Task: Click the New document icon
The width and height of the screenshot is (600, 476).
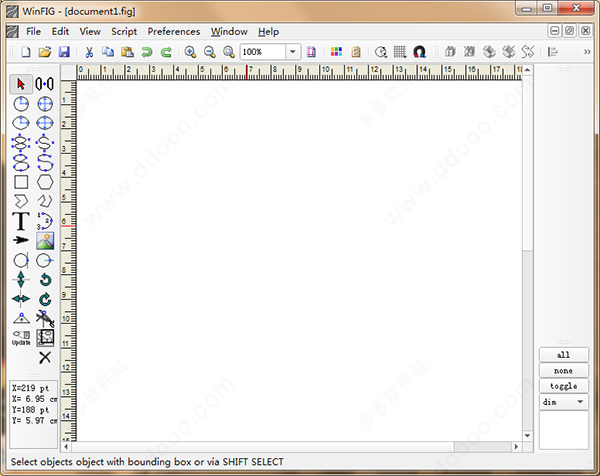Action: coord(26,52)
